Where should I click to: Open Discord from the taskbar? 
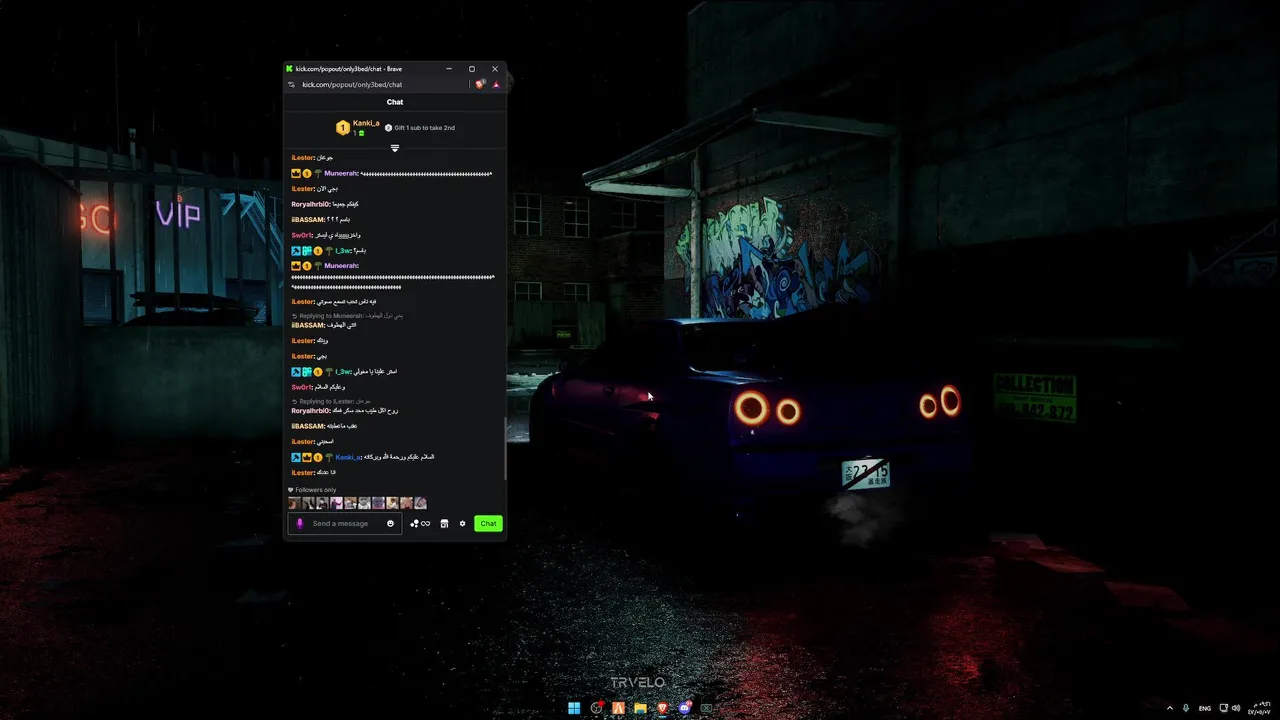pyautogui.click(x=684, y=708)
